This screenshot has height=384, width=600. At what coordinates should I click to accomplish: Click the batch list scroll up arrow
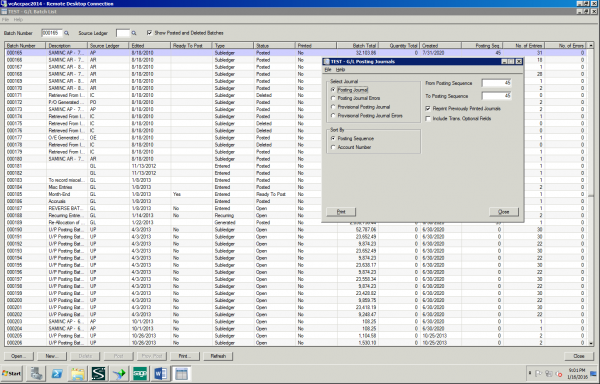(590, 46)
